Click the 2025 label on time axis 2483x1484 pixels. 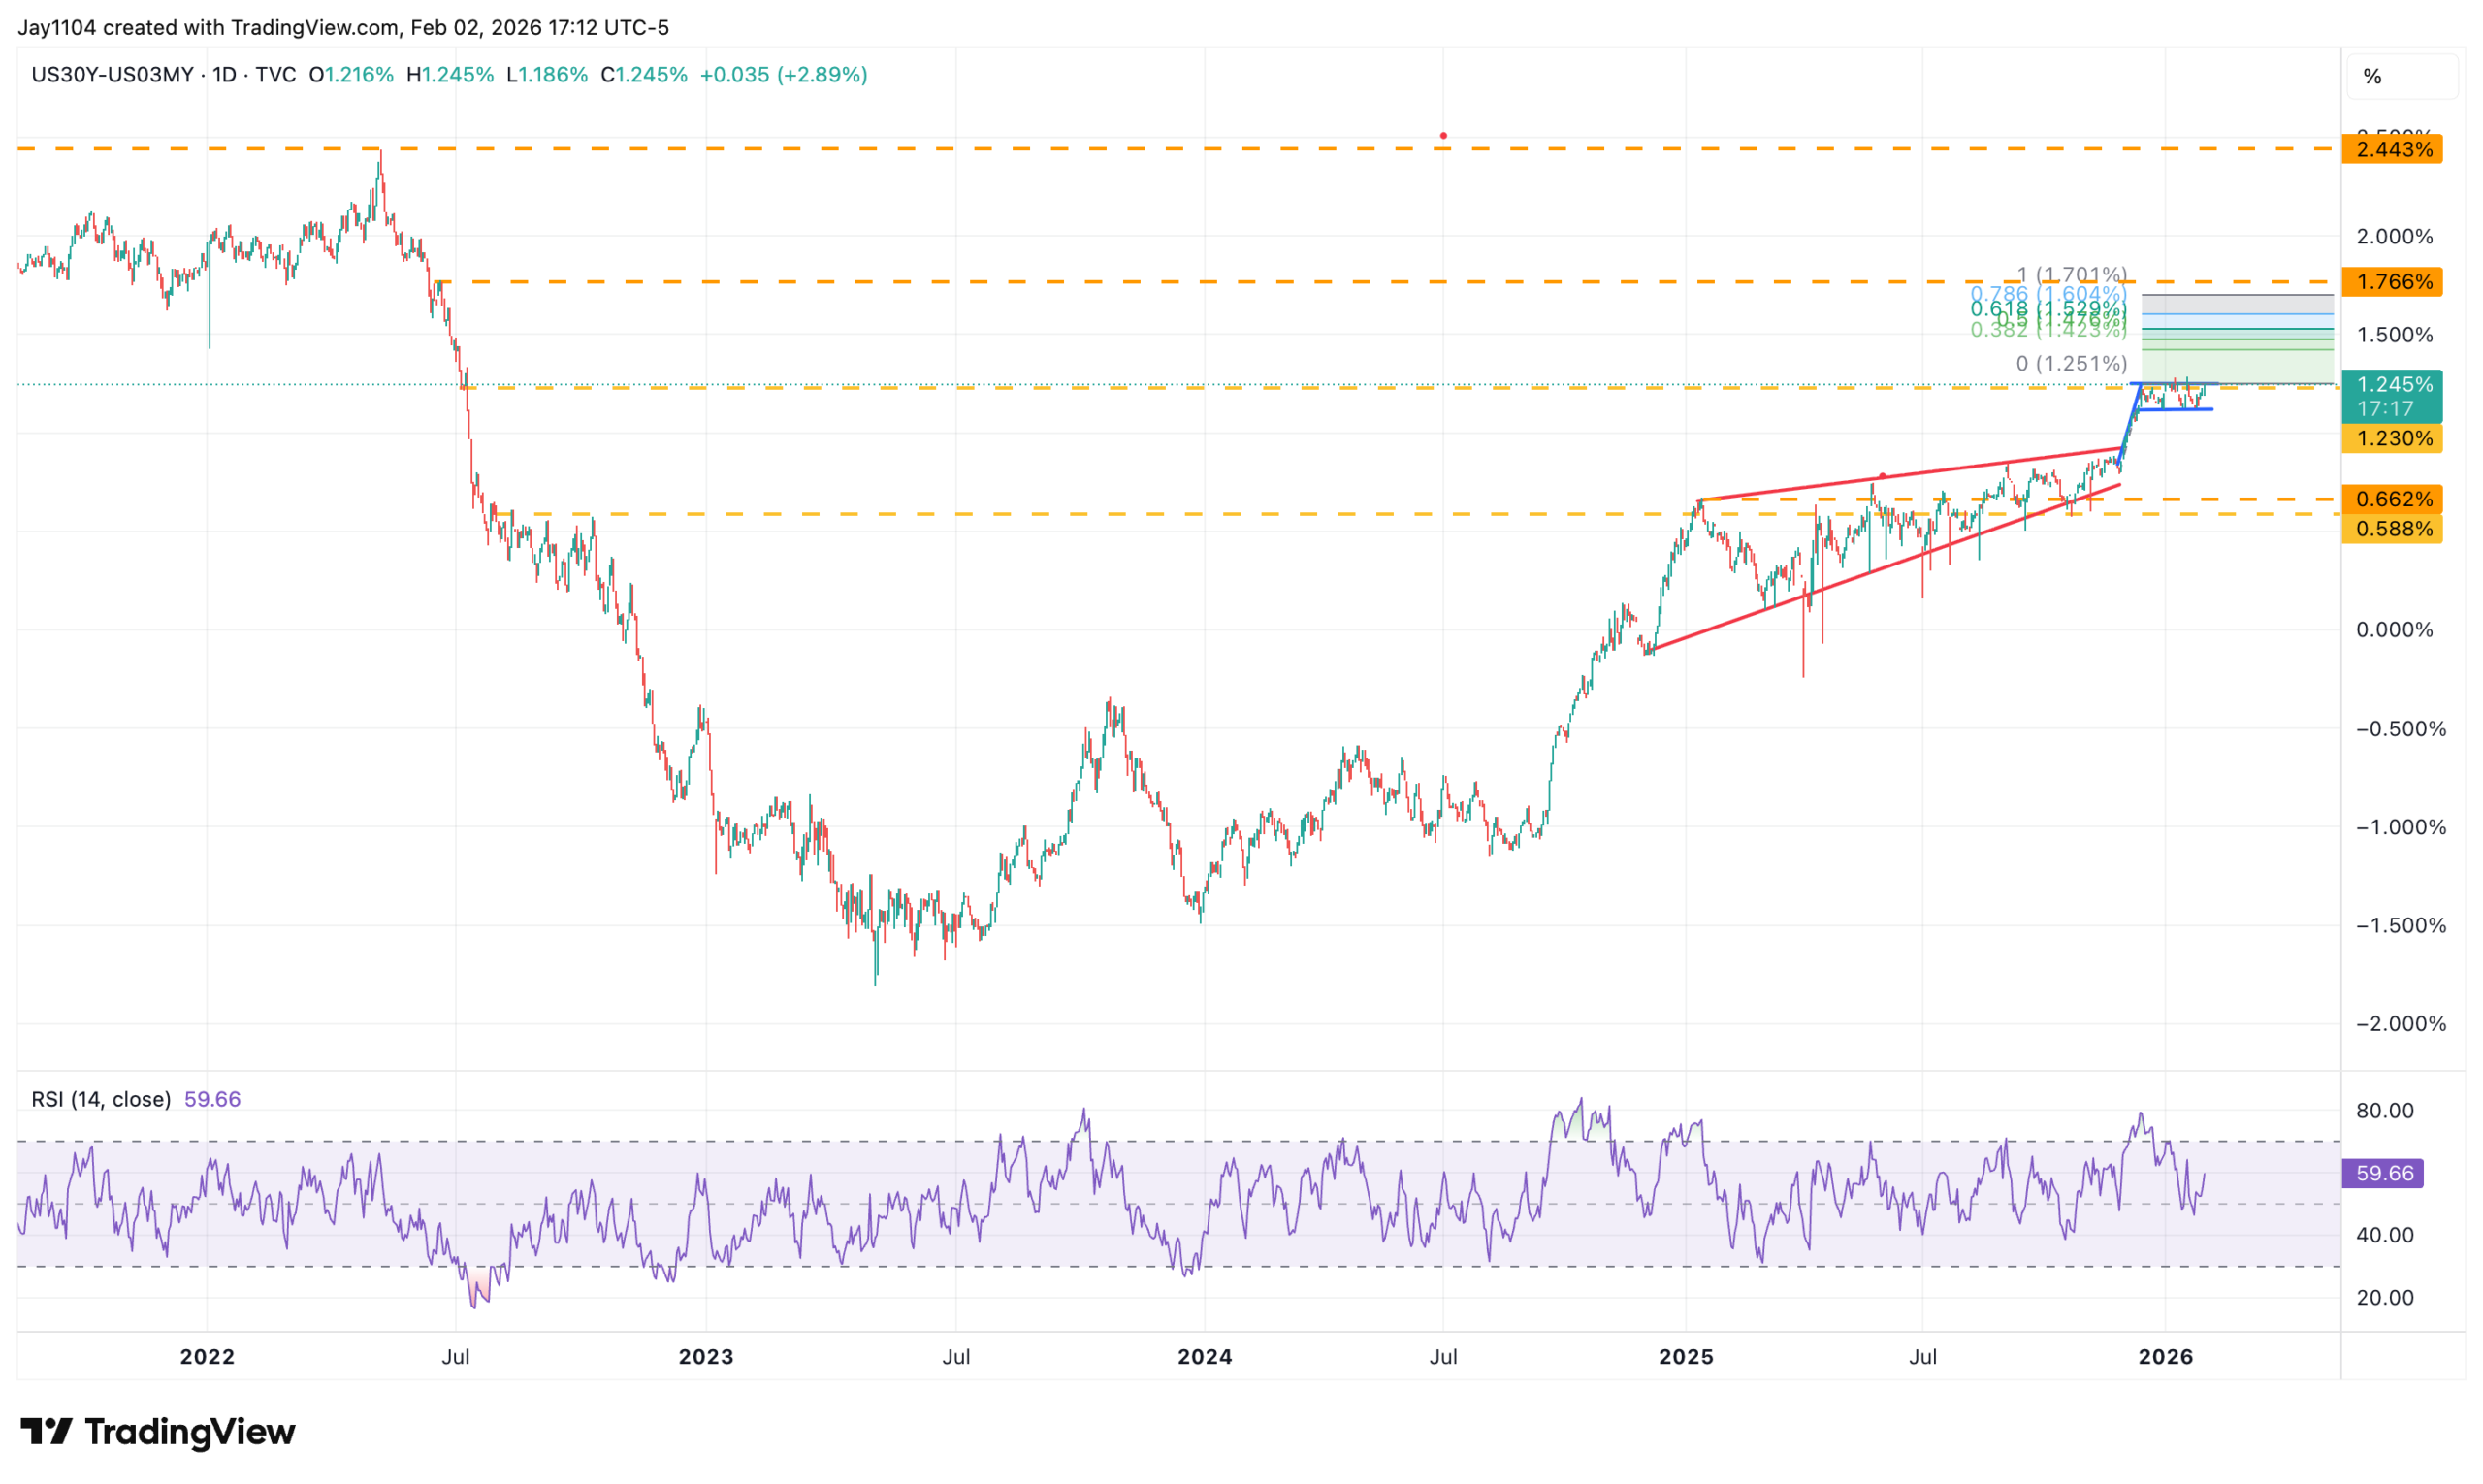click(x=1686, y=1357)
